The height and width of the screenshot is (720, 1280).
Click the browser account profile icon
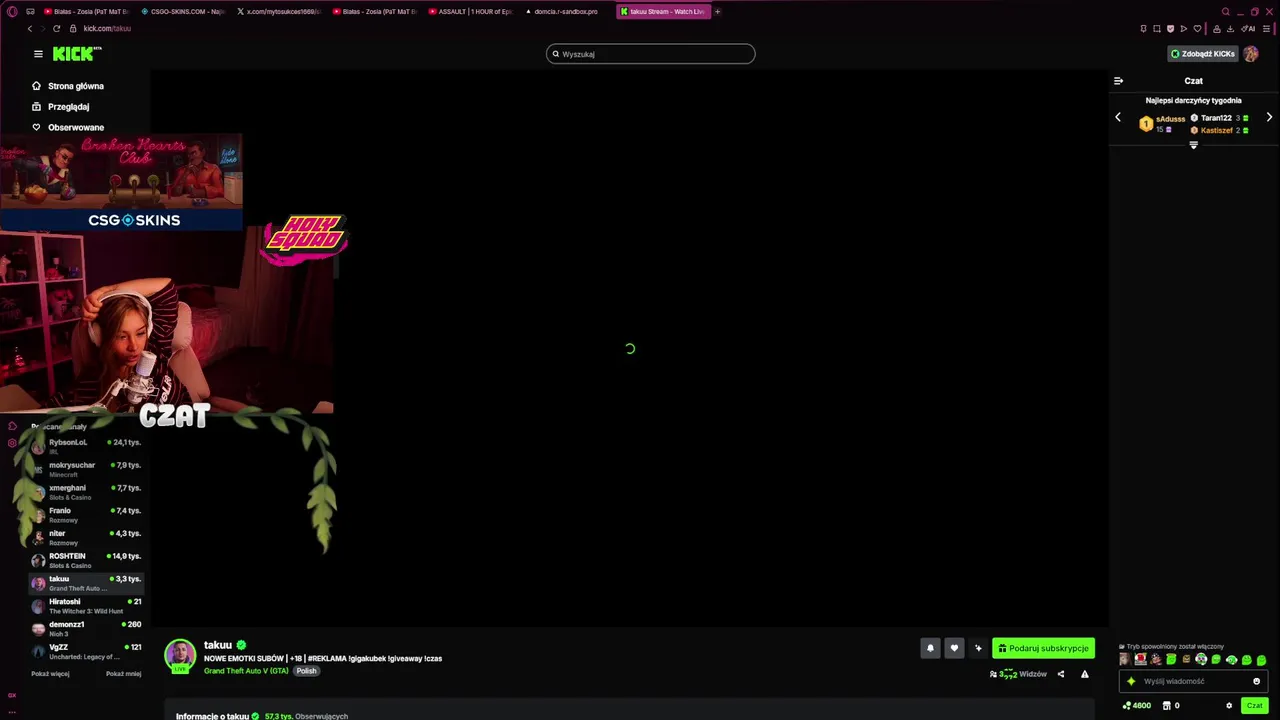point(1216,28)
